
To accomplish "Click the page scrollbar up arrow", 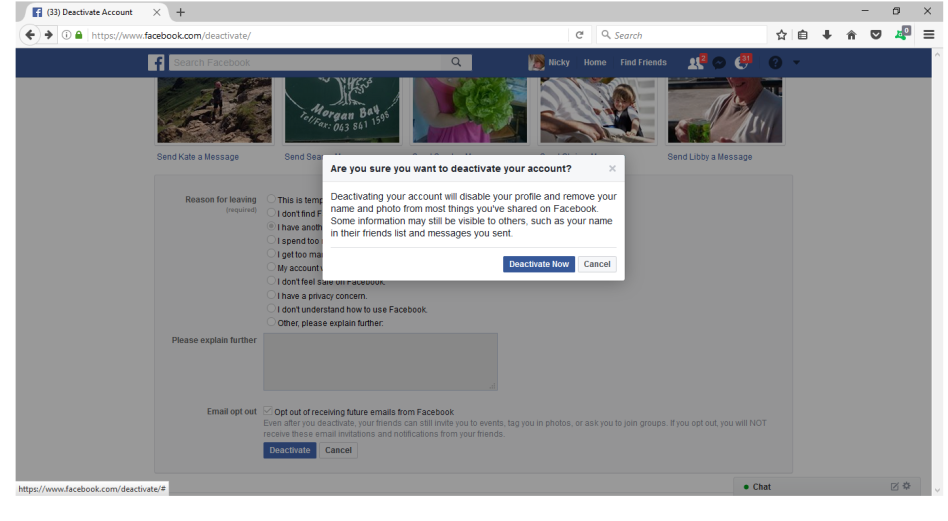I will pos(938,54).
